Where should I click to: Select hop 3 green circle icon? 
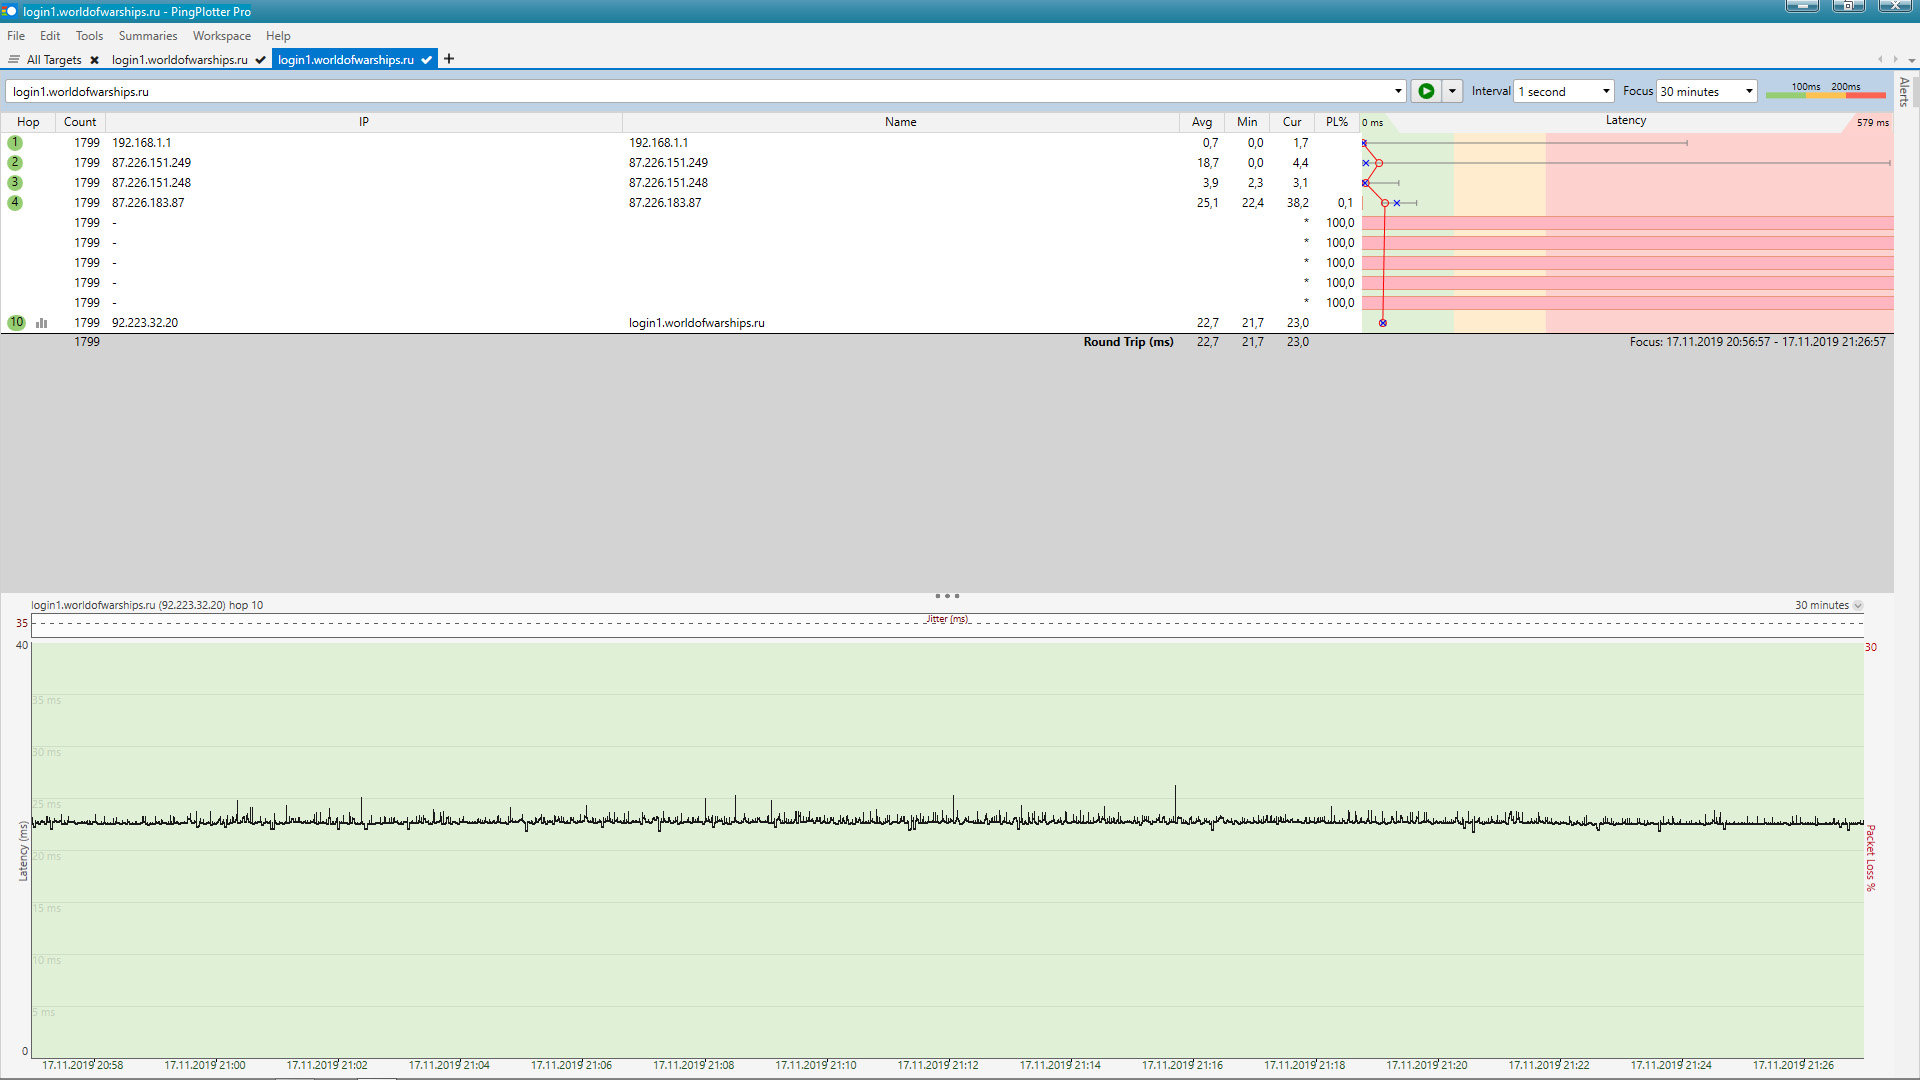click(15, 183)
